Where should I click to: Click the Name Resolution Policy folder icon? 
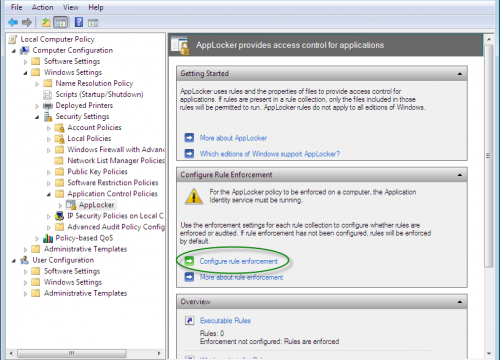(x=48, y=83)
